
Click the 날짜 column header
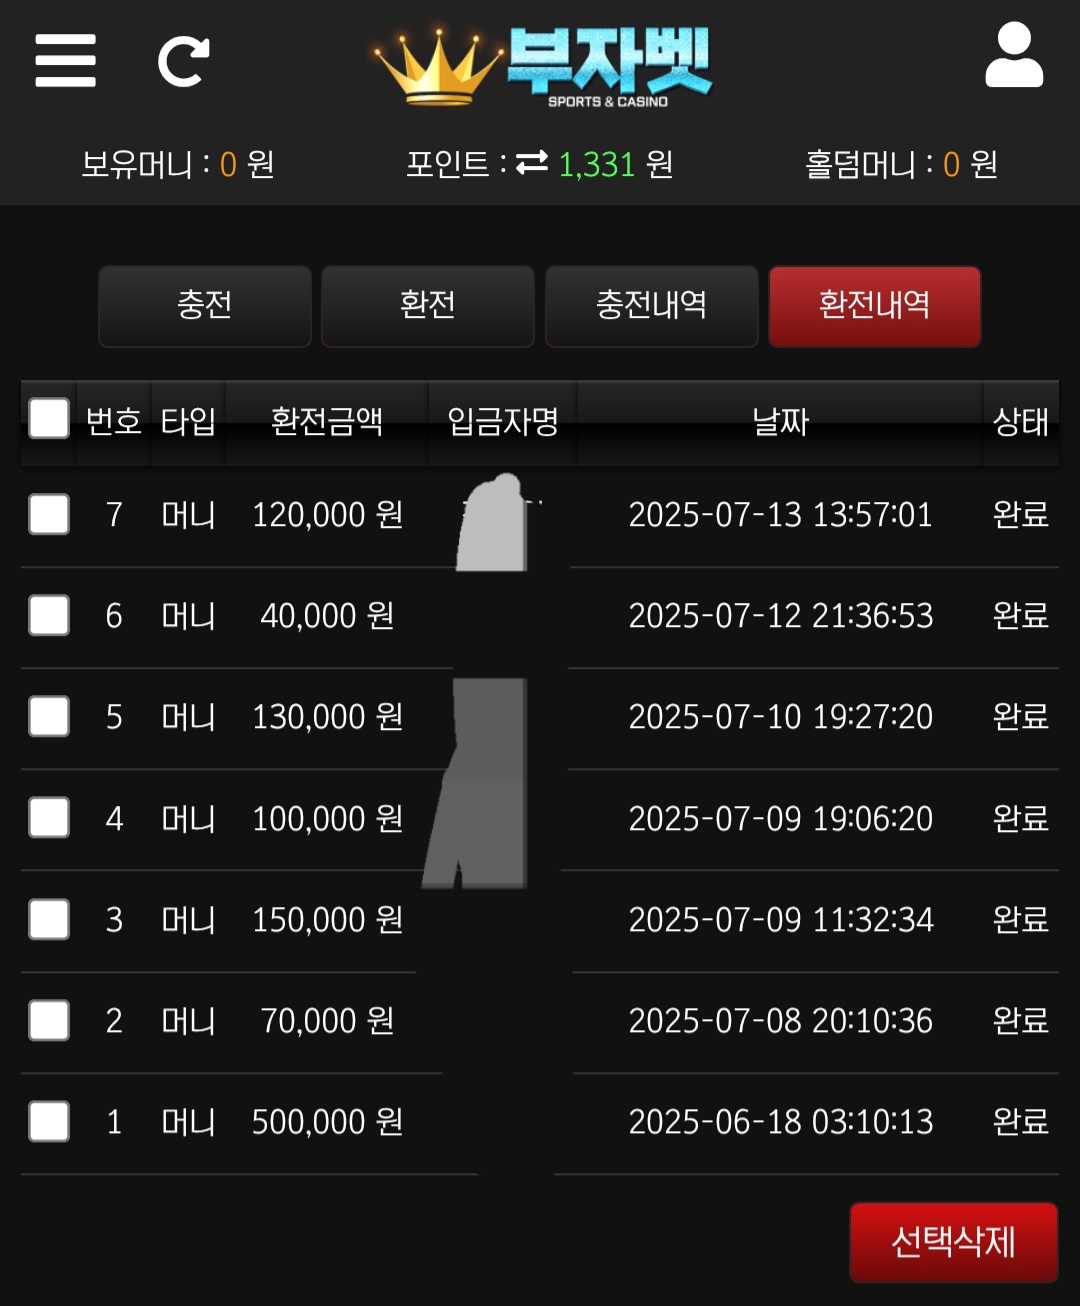(x=781, y=422)
